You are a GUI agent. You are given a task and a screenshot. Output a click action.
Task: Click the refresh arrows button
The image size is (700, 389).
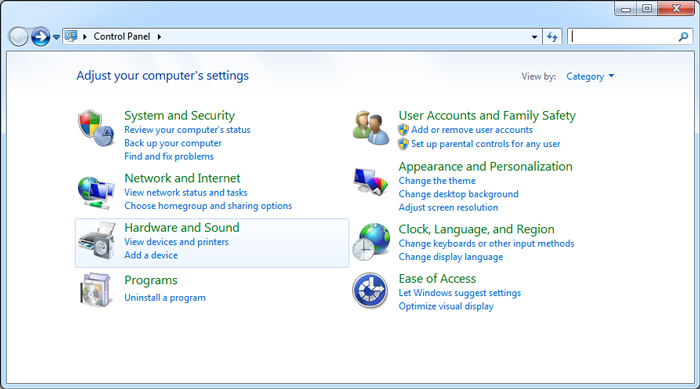click(552, 37)
